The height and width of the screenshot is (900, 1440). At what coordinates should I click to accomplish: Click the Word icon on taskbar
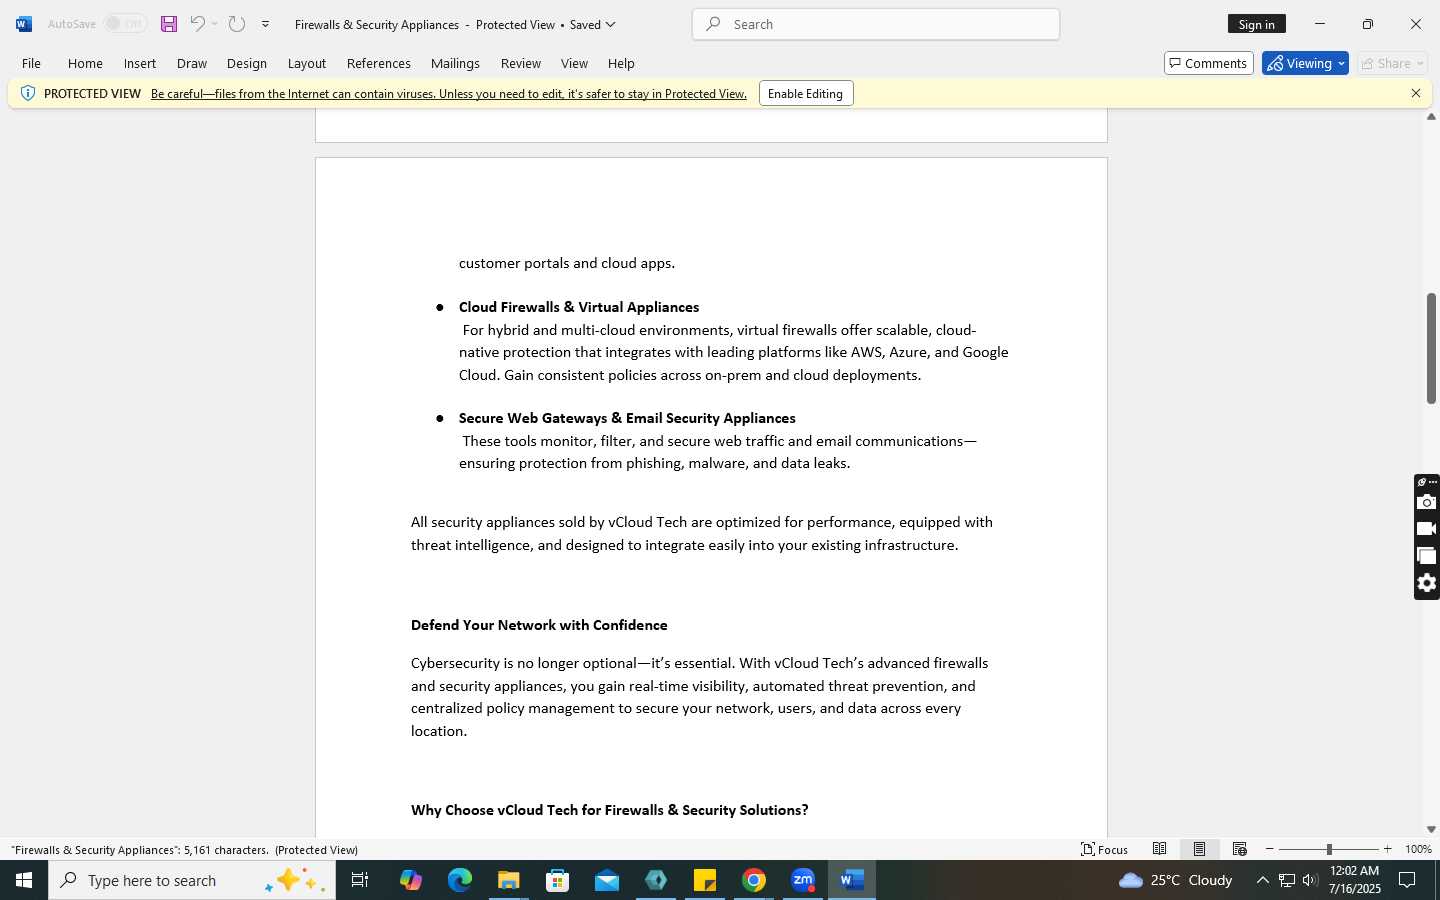tap(852, 880)
